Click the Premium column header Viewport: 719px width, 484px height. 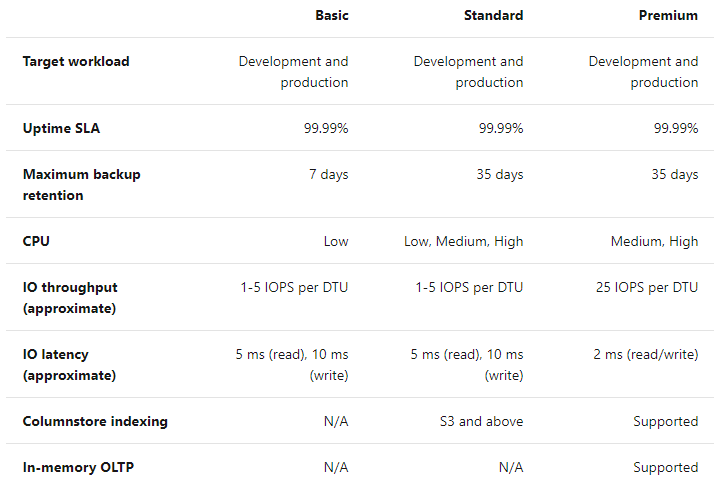(x=668, y=15)
